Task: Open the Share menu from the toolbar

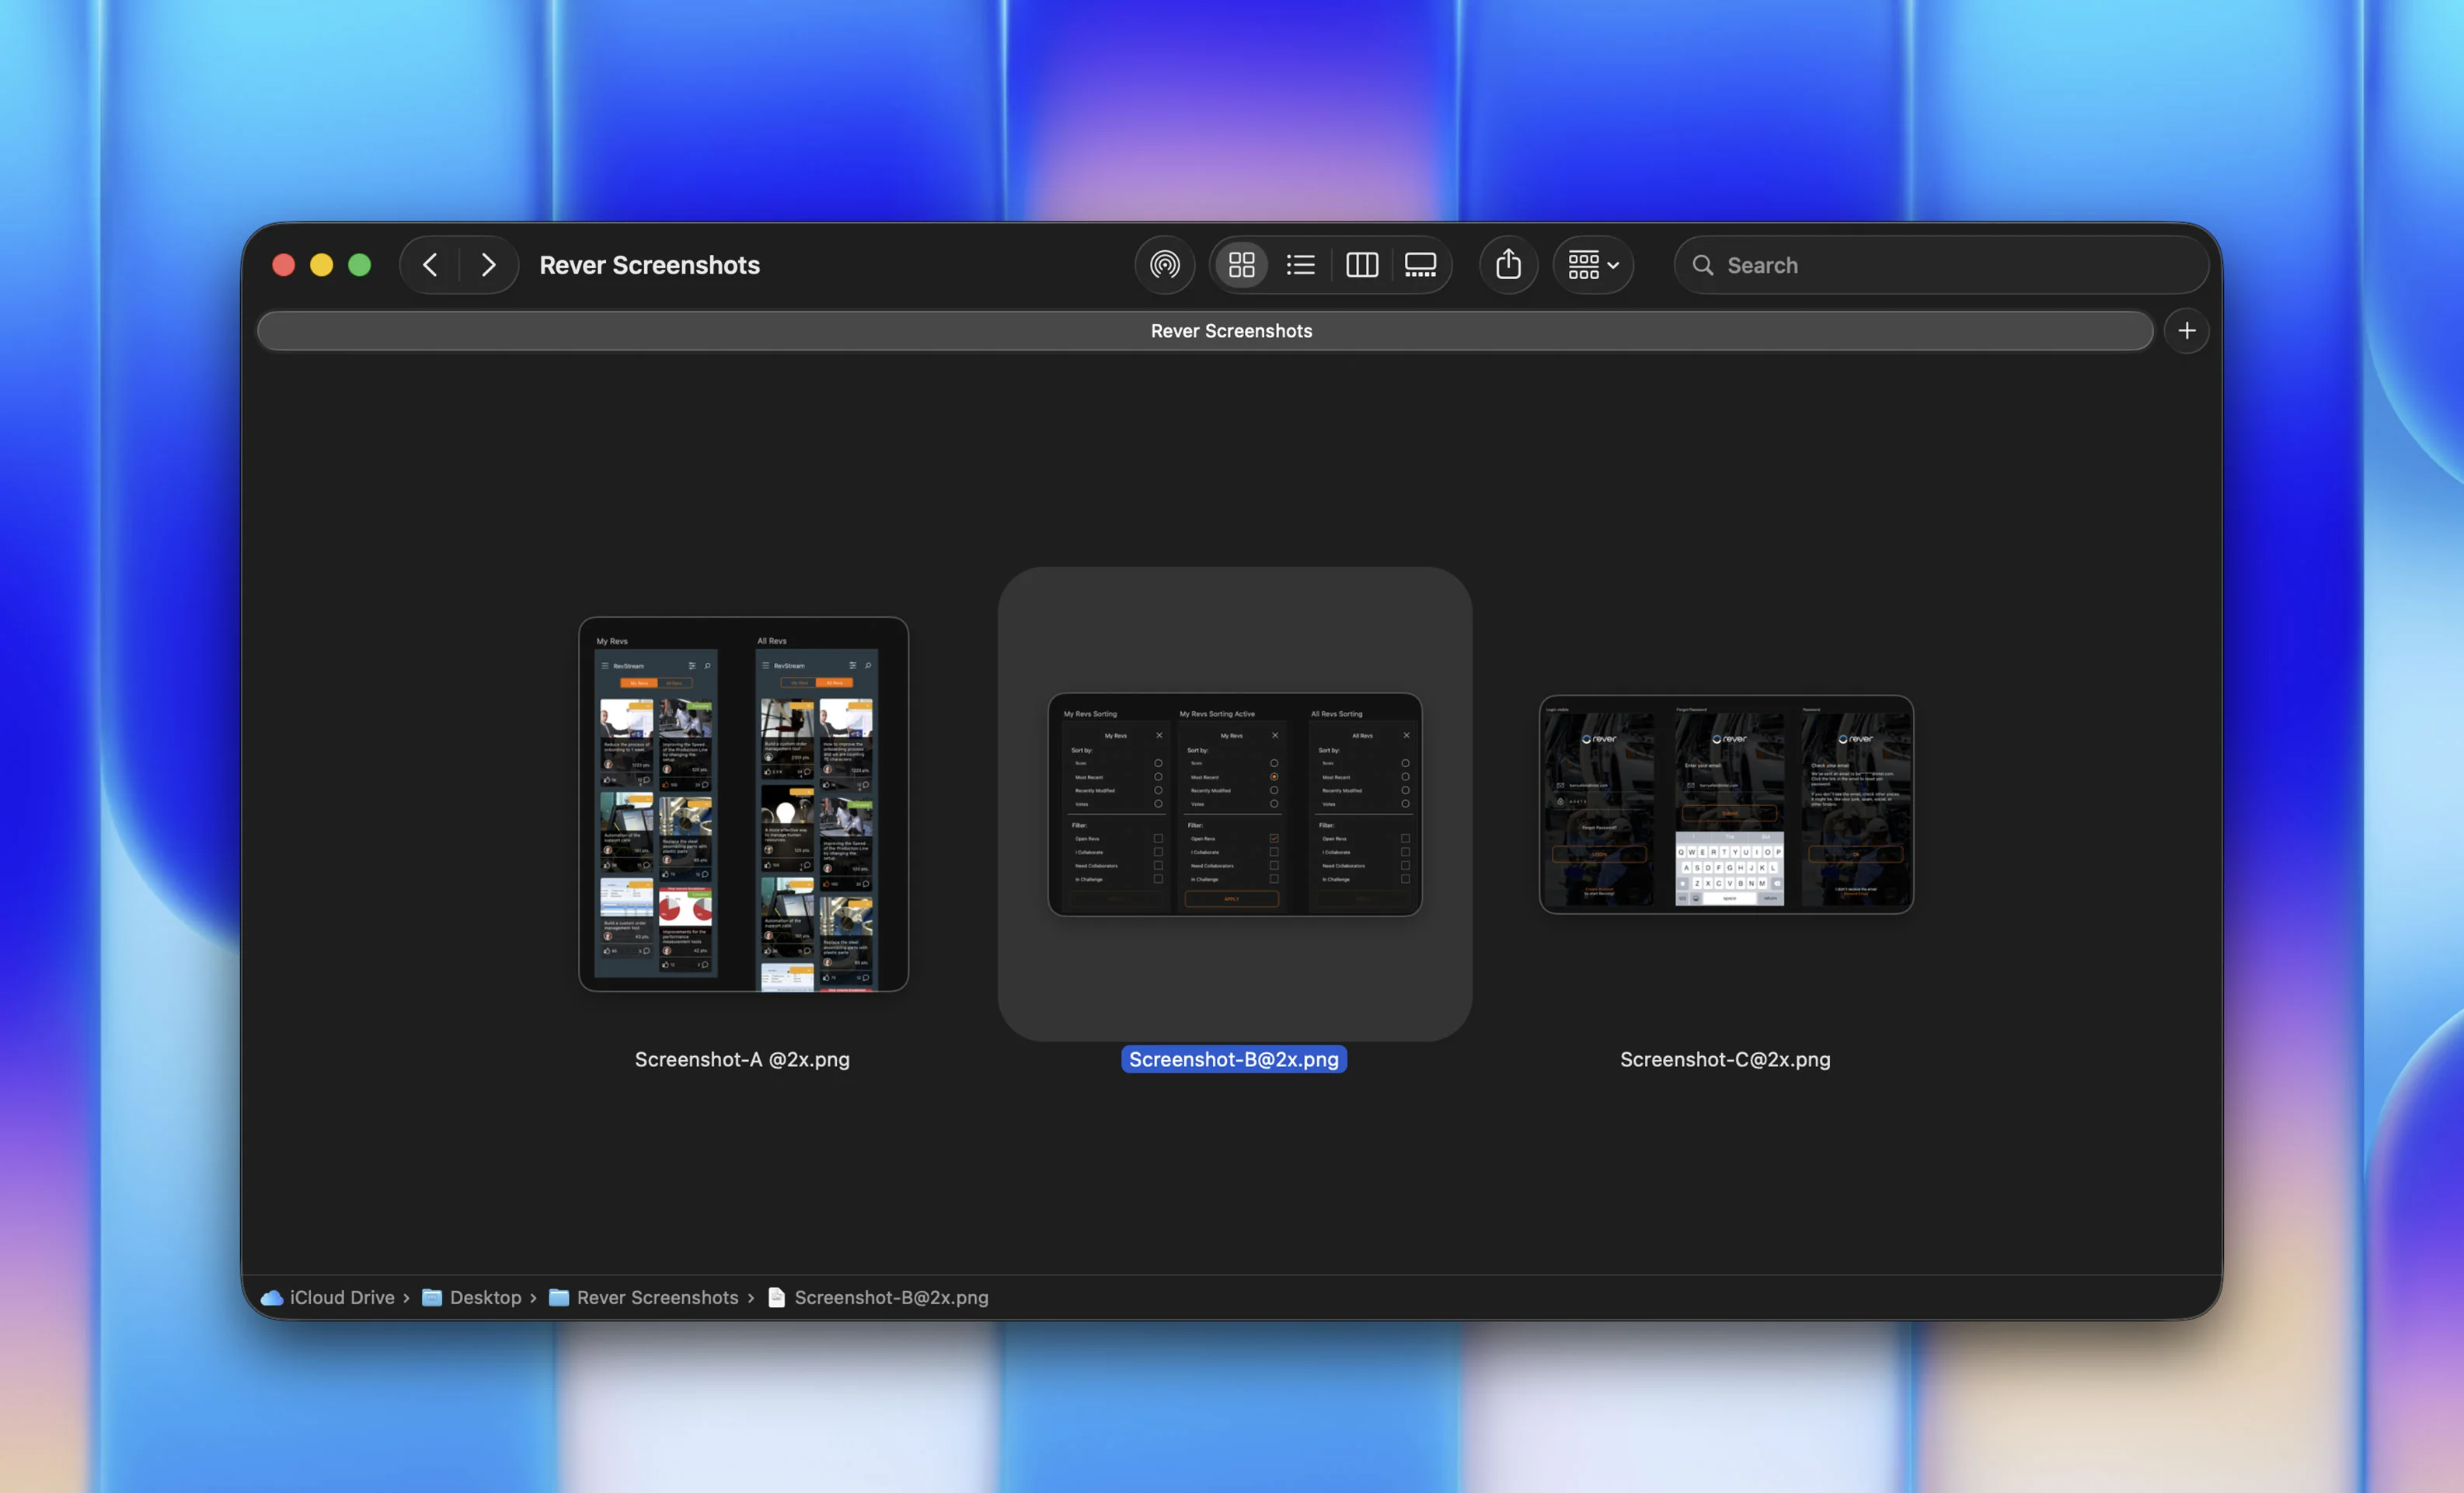Action: coord(1508,264)
